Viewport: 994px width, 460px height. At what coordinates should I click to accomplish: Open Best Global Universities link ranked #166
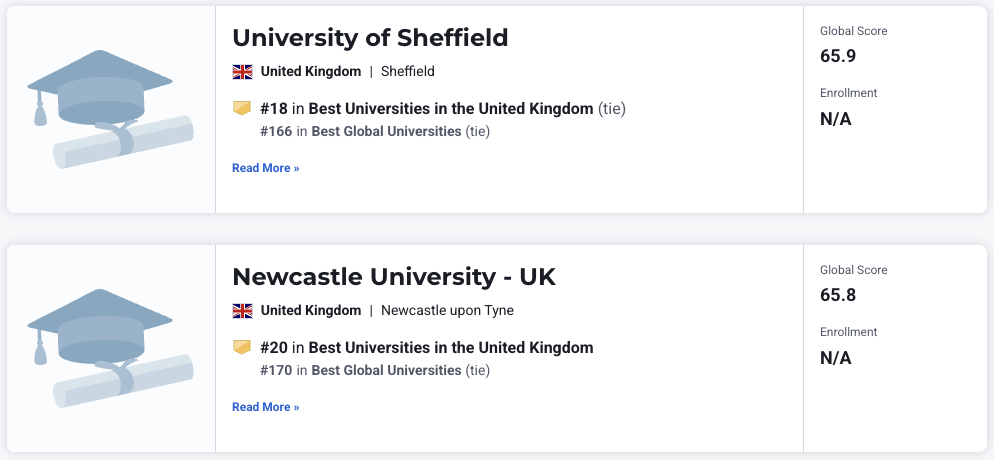(x=386, y=131)
